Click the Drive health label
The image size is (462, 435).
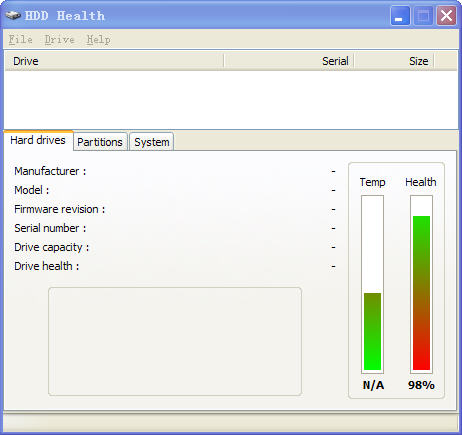(47, 266)
